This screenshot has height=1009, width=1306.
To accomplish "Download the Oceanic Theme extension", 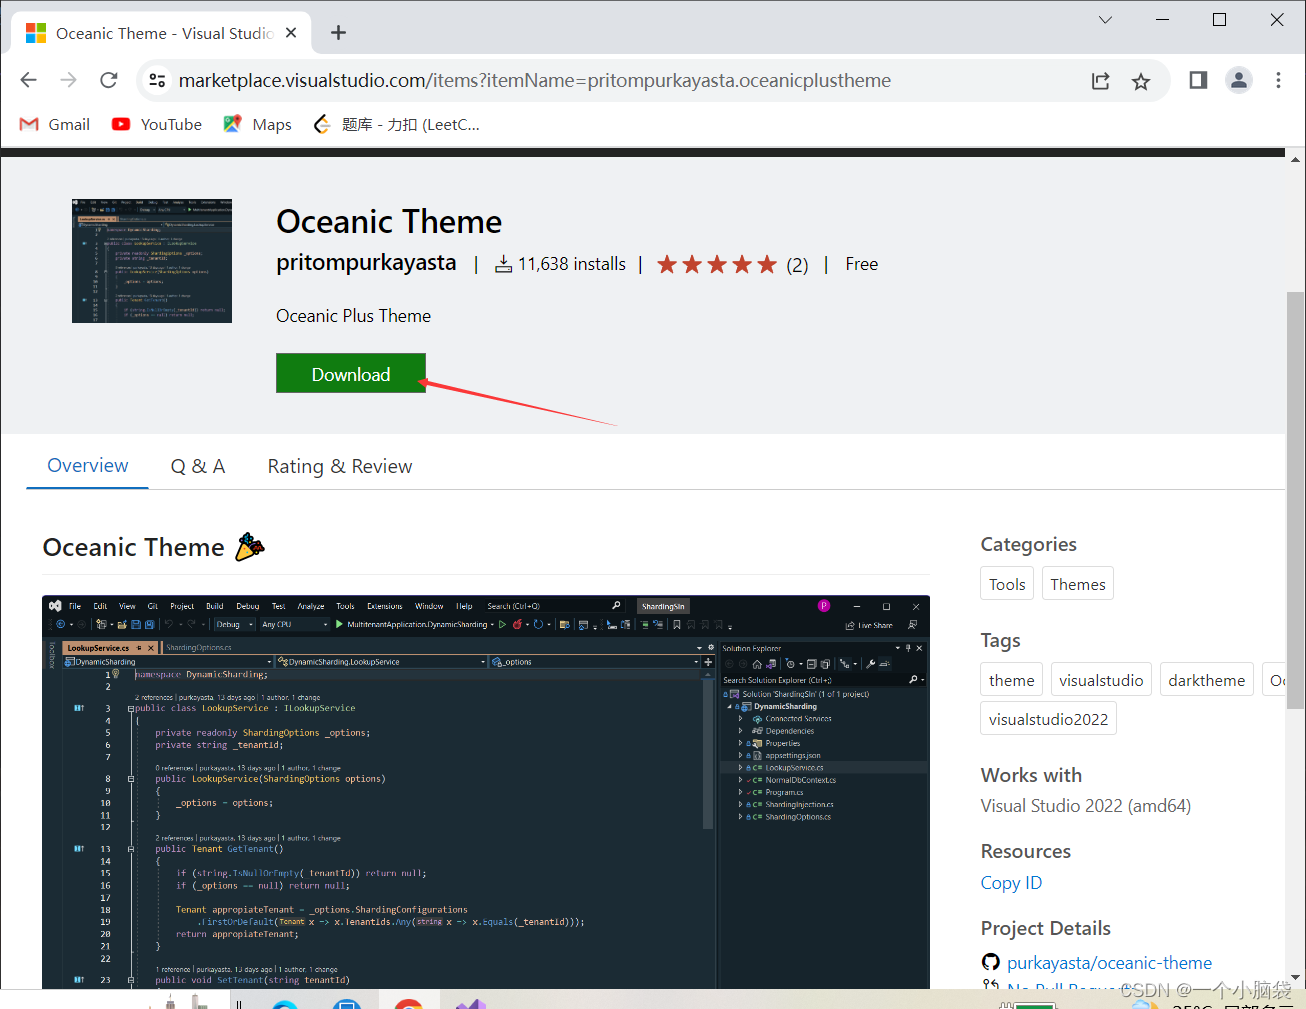I will [351, 373].
